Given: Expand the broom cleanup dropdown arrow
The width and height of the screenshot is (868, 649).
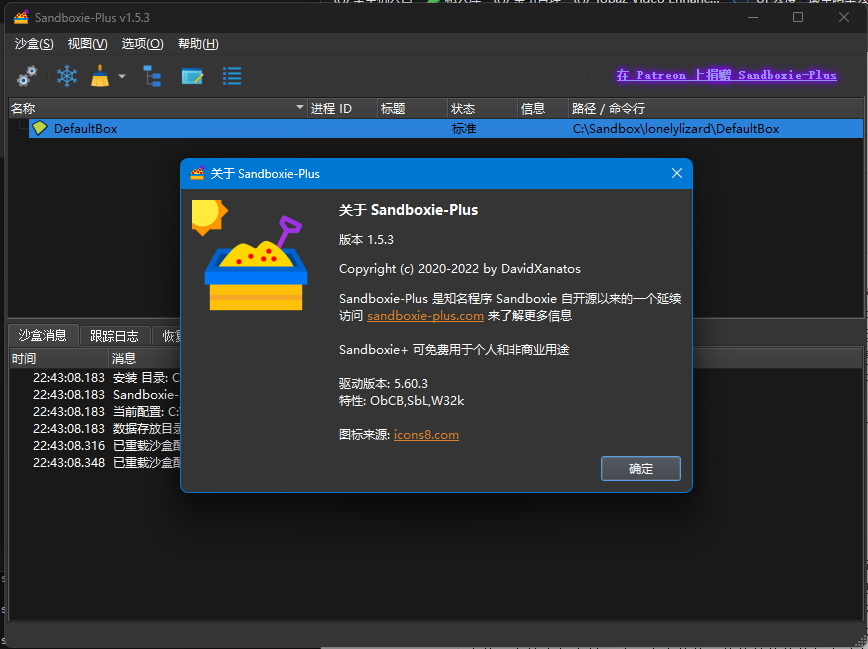Looking at the screenshot, I should [x=122, y=76].
